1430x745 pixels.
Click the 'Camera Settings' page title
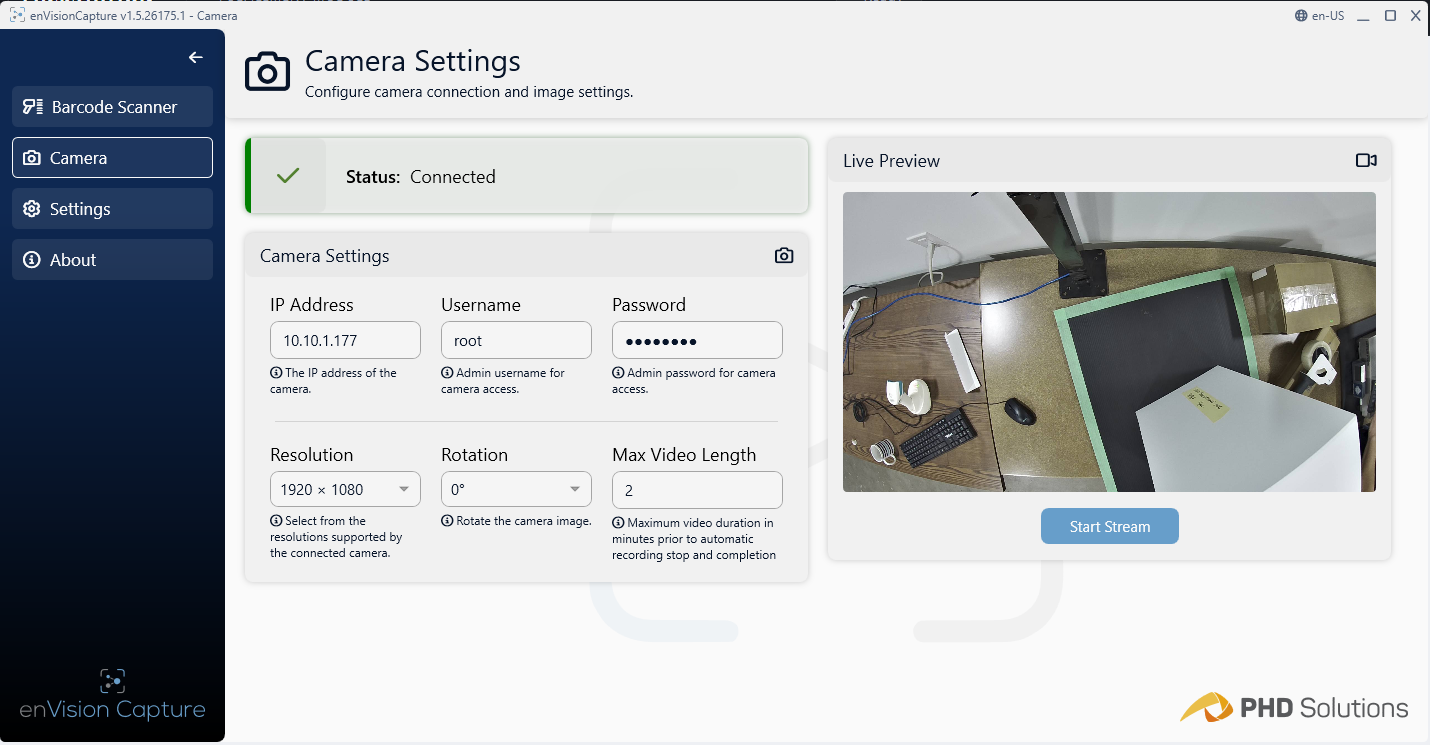point(413,61)
